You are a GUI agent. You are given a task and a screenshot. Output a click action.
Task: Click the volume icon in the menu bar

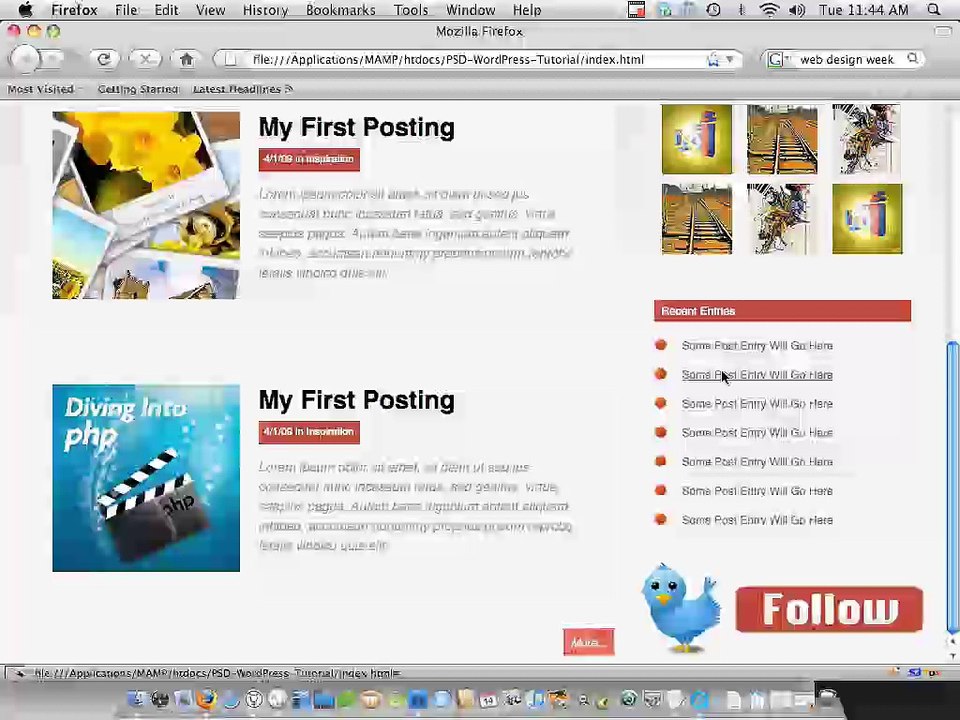pyautogui.click(x=797, y=10)
